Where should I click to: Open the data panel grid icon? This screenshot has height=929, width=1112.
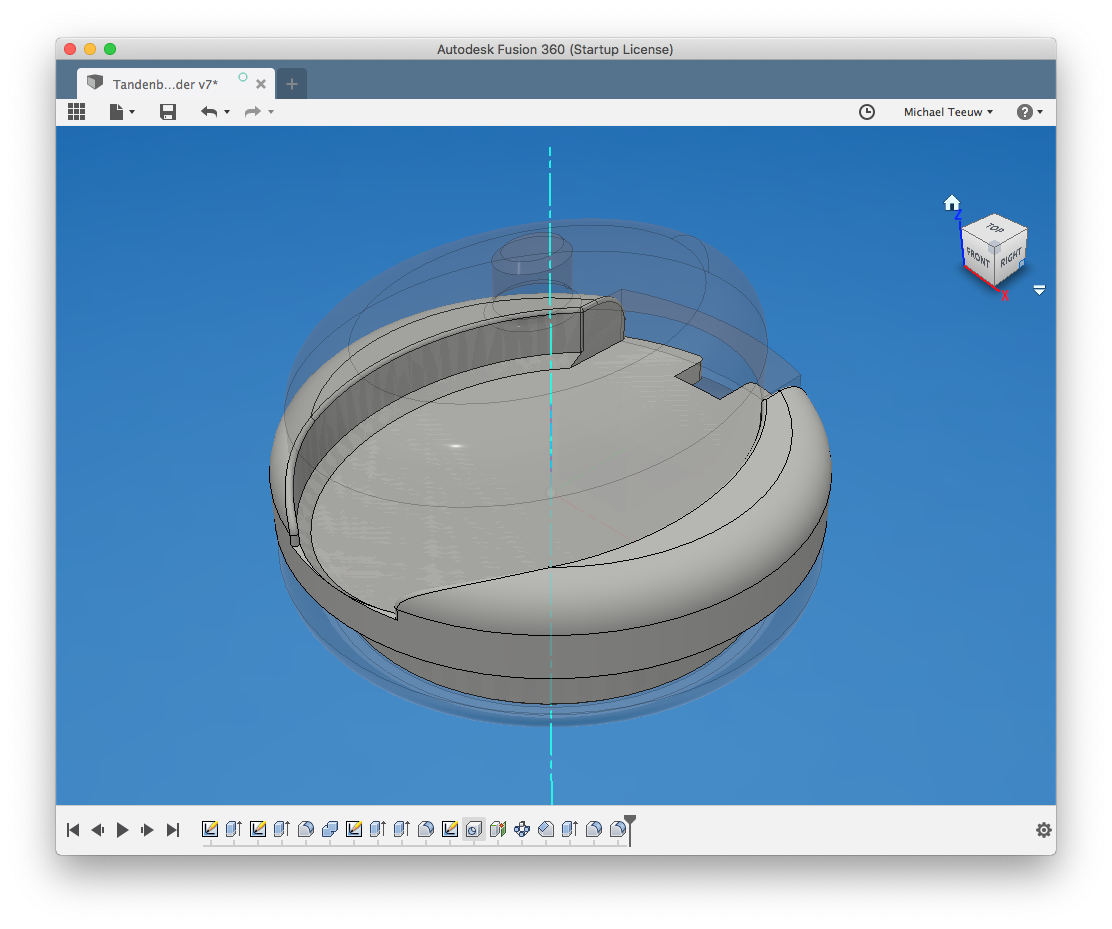76,112
